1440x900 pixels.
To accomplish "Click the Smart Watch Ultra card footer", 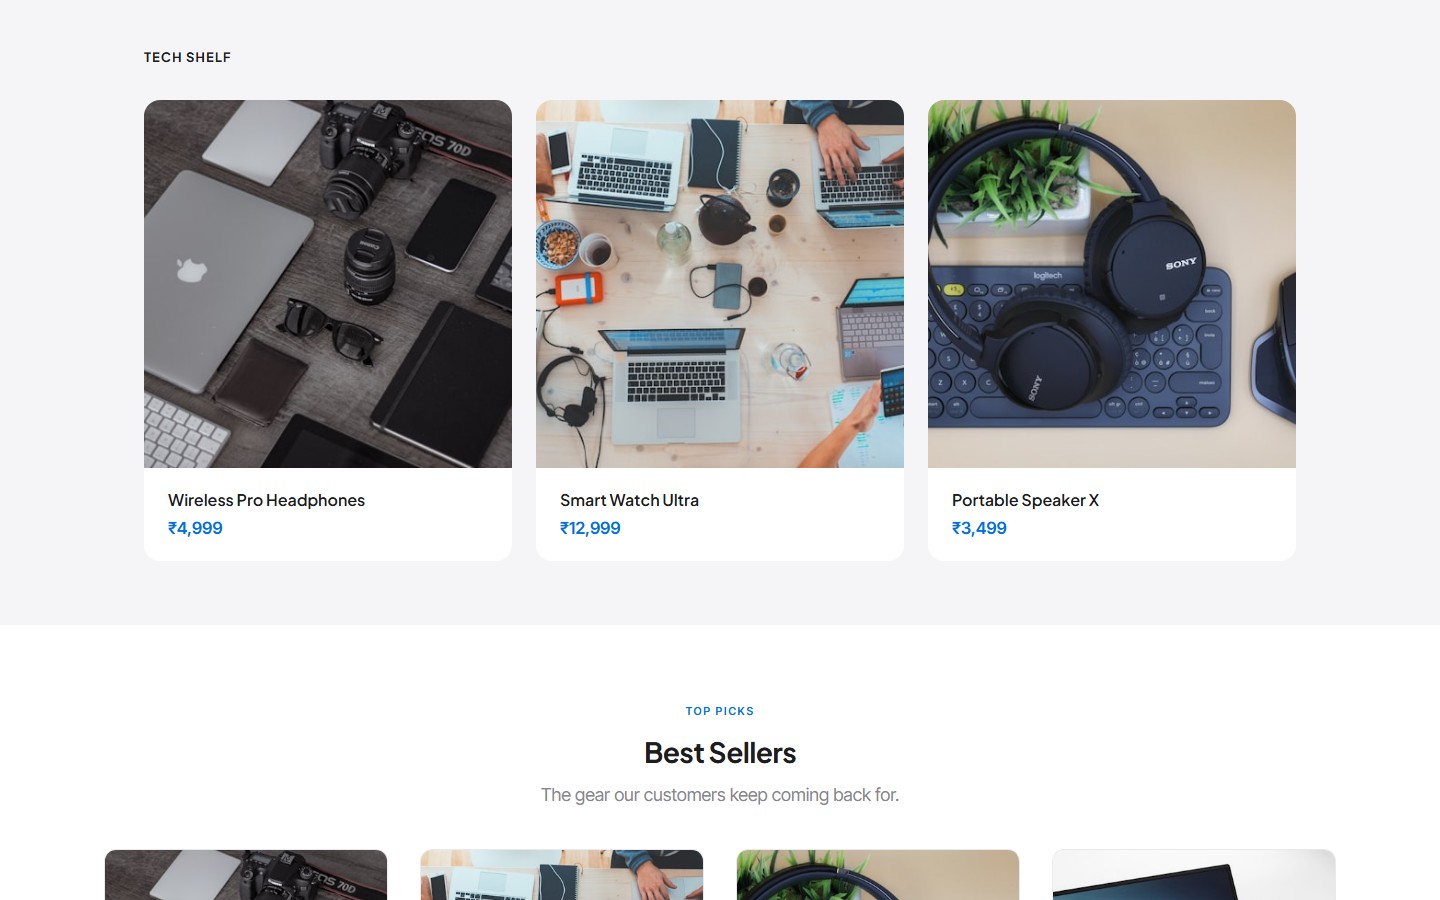I will (x=720, y=514).
